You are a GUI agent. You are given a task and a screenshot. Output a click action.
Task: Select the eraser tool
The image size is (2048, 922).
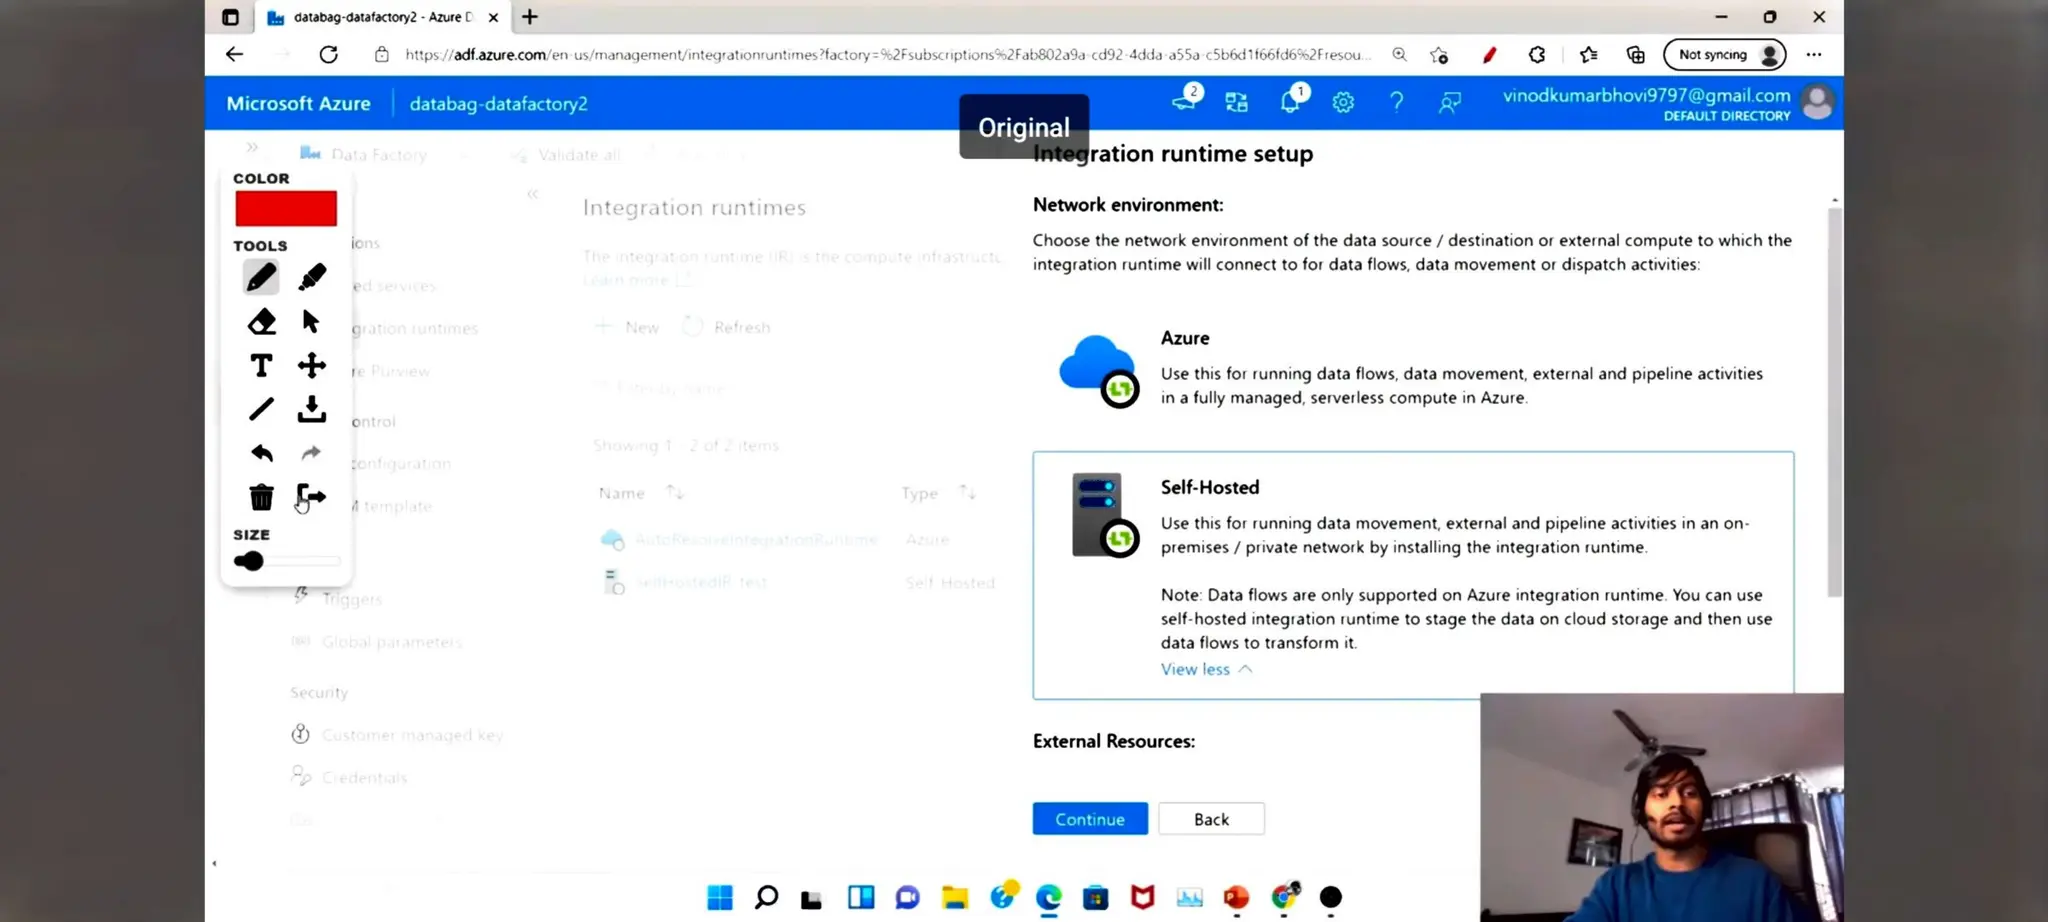click(261, 321)
